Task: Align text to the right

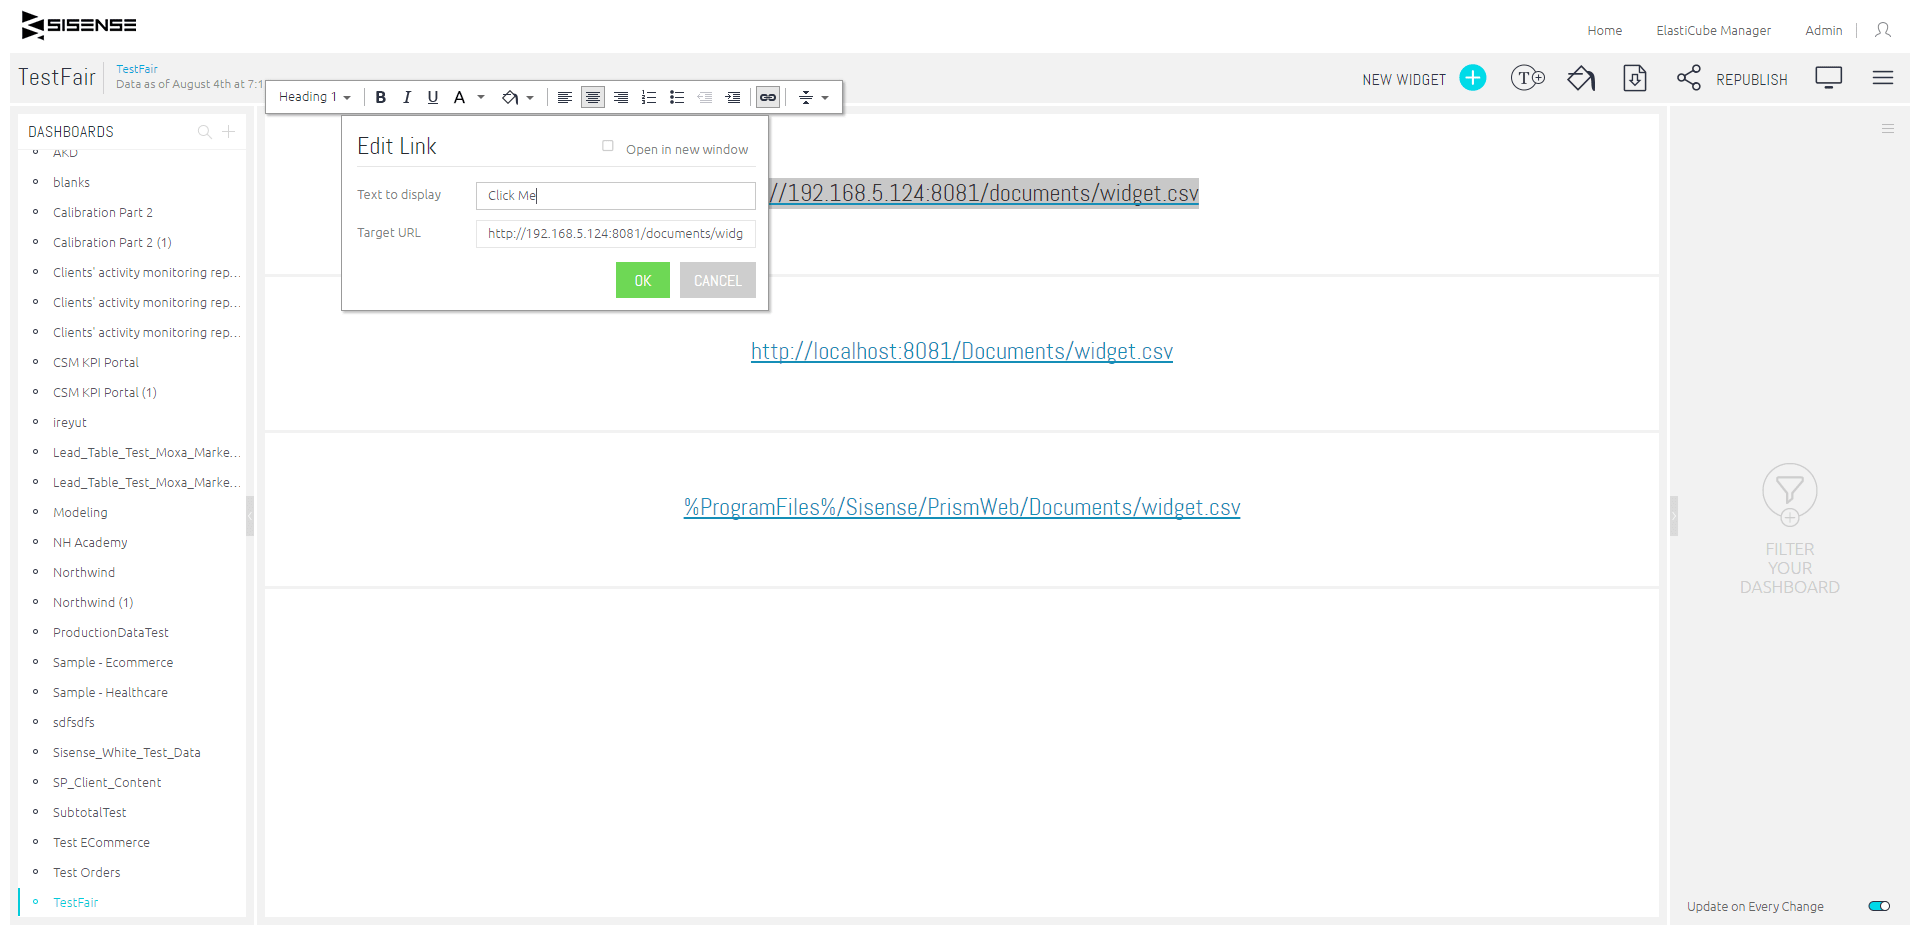Action: pos(621,97)
